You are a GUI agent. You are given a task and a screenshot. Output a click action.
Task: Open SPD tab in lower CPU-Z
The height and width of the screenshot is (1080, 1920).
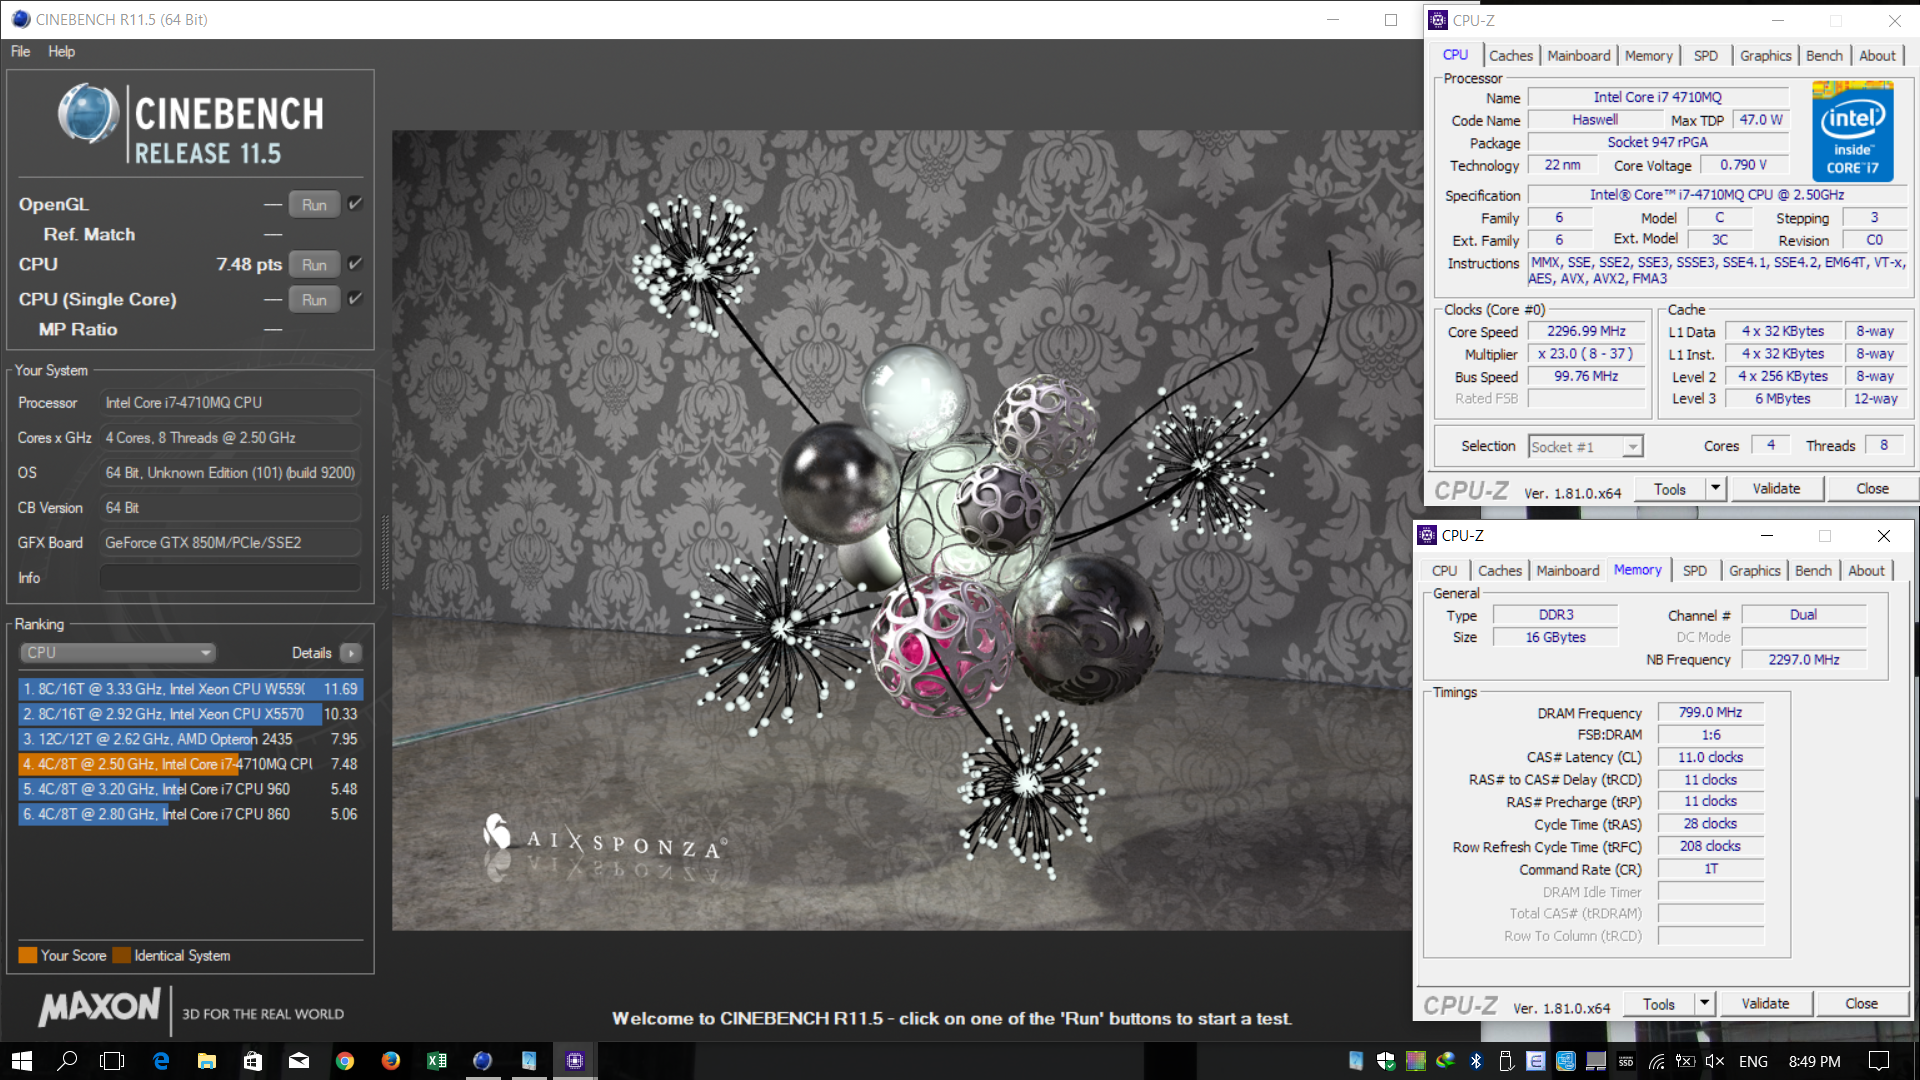1695,571
